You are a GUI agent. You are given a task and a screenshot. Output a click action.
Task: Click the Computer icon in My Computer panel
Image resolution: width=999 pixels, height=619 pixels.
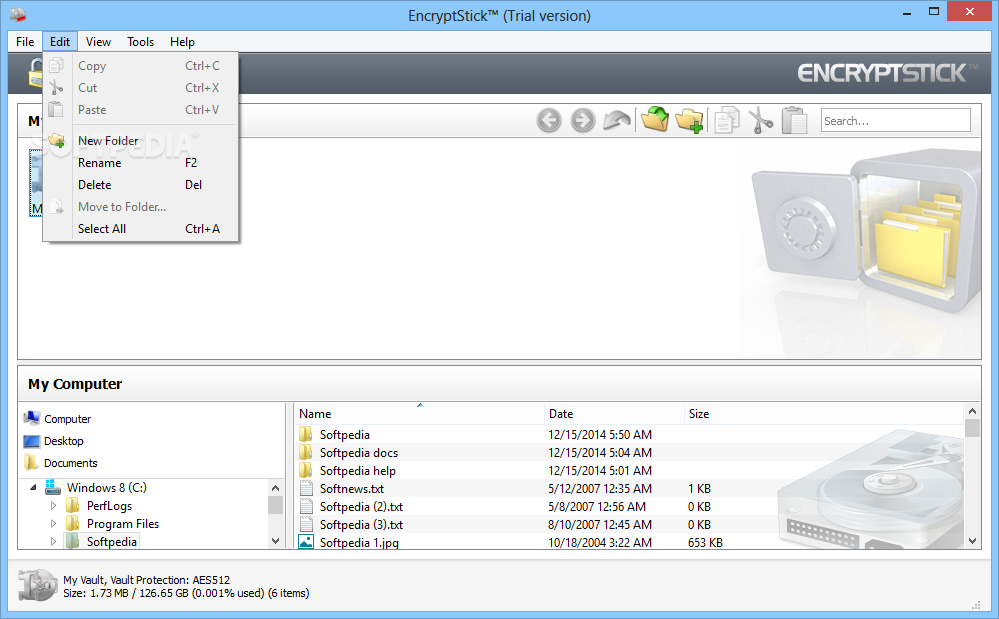point(32,418)
